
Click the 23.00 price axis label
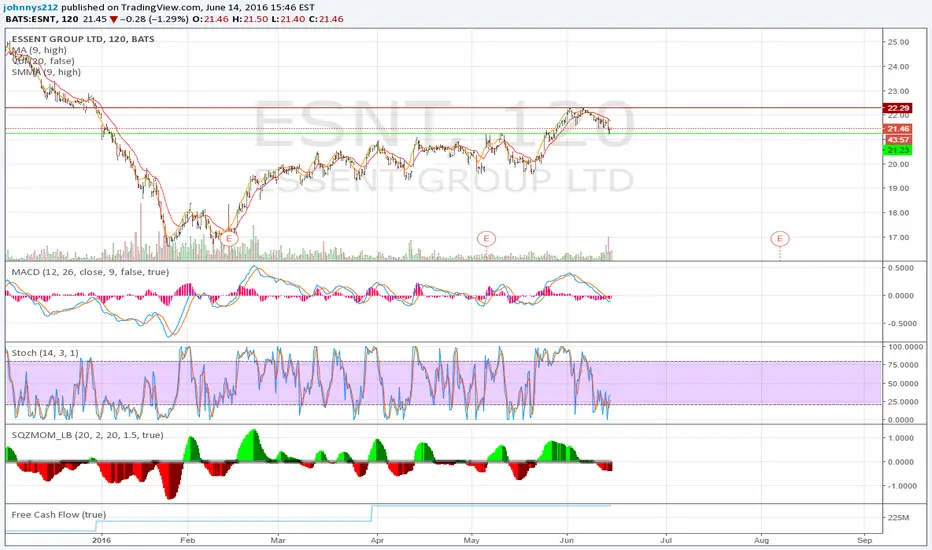click(898, 91)
